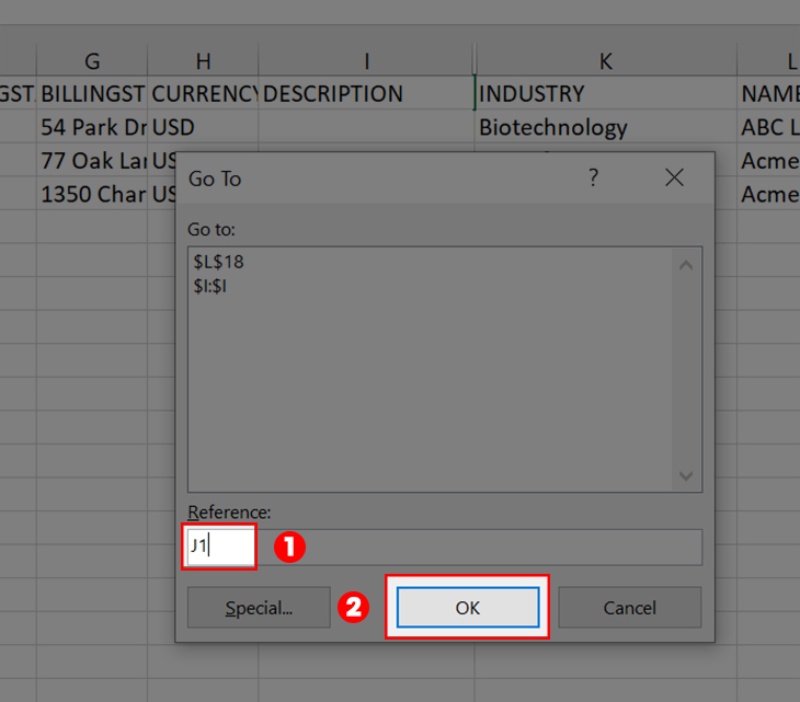The height and width of the screenshot is (702, 800).
Task: Select $L$18 in the Go to list
Action: pos(219,262)
